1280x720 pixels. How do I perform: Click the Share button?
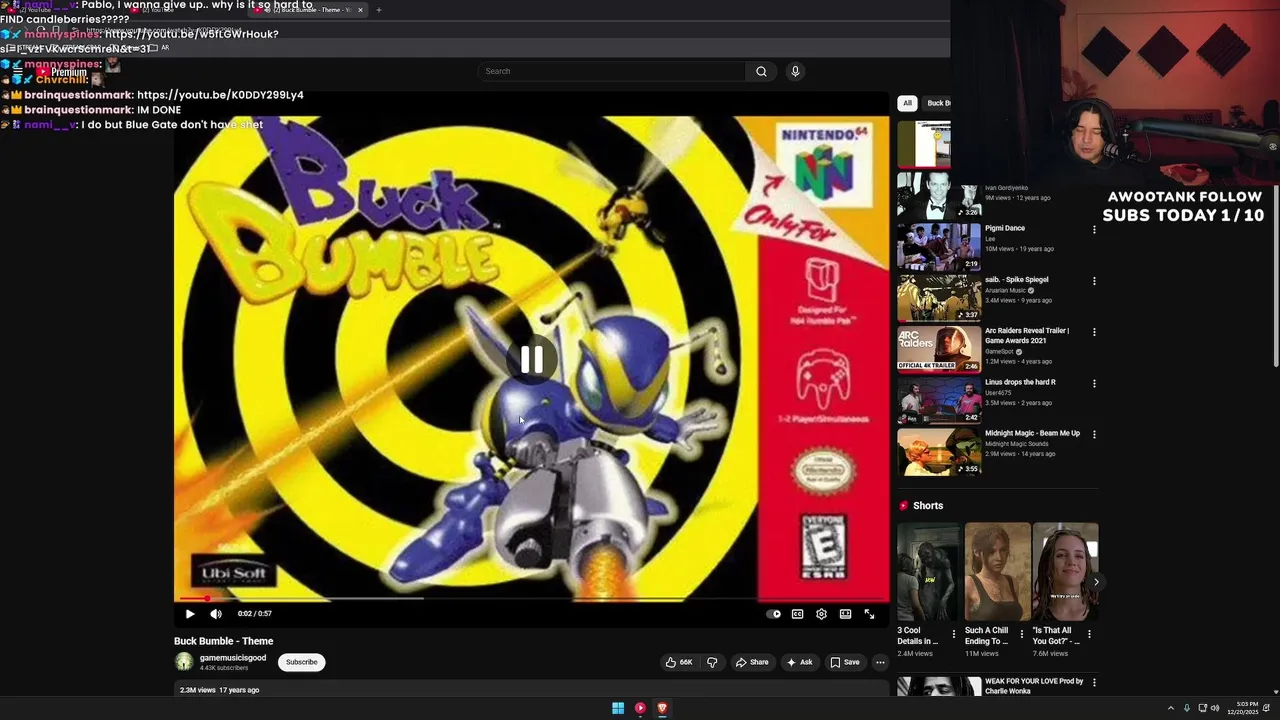pos(752,662)
